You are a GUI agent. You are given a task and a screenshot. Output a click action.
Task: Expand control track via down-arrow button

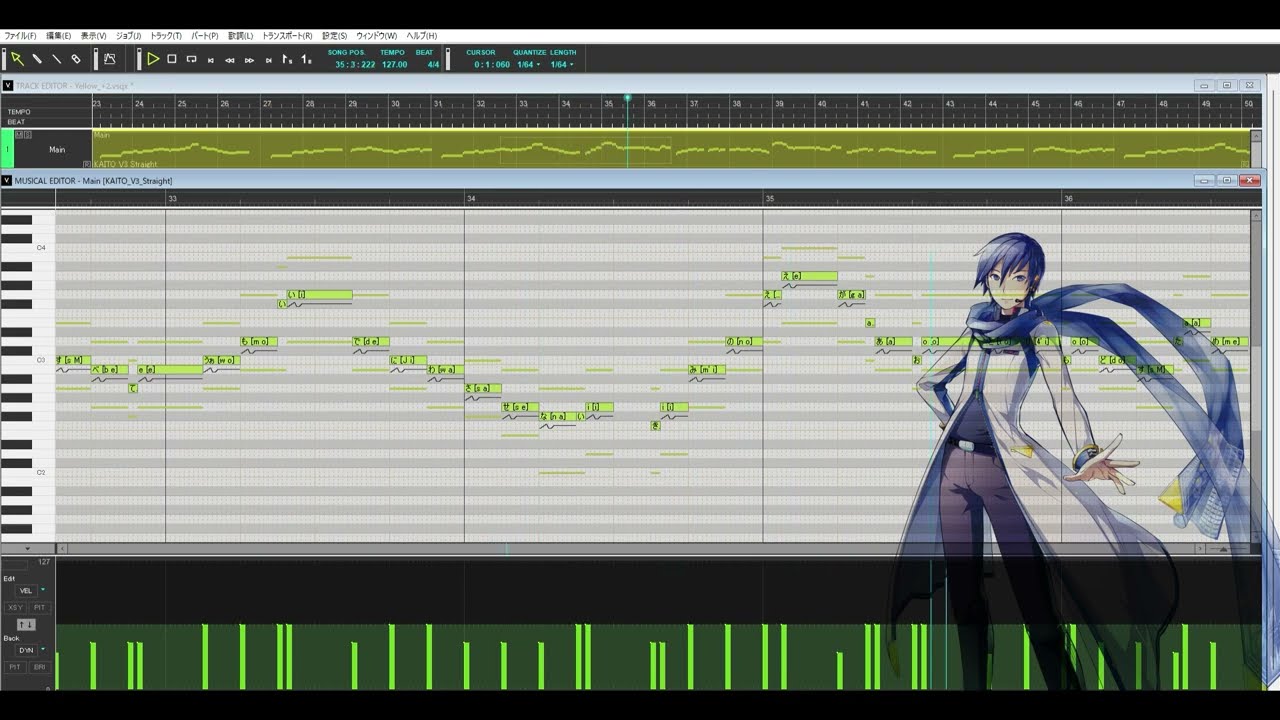point(27,549)
